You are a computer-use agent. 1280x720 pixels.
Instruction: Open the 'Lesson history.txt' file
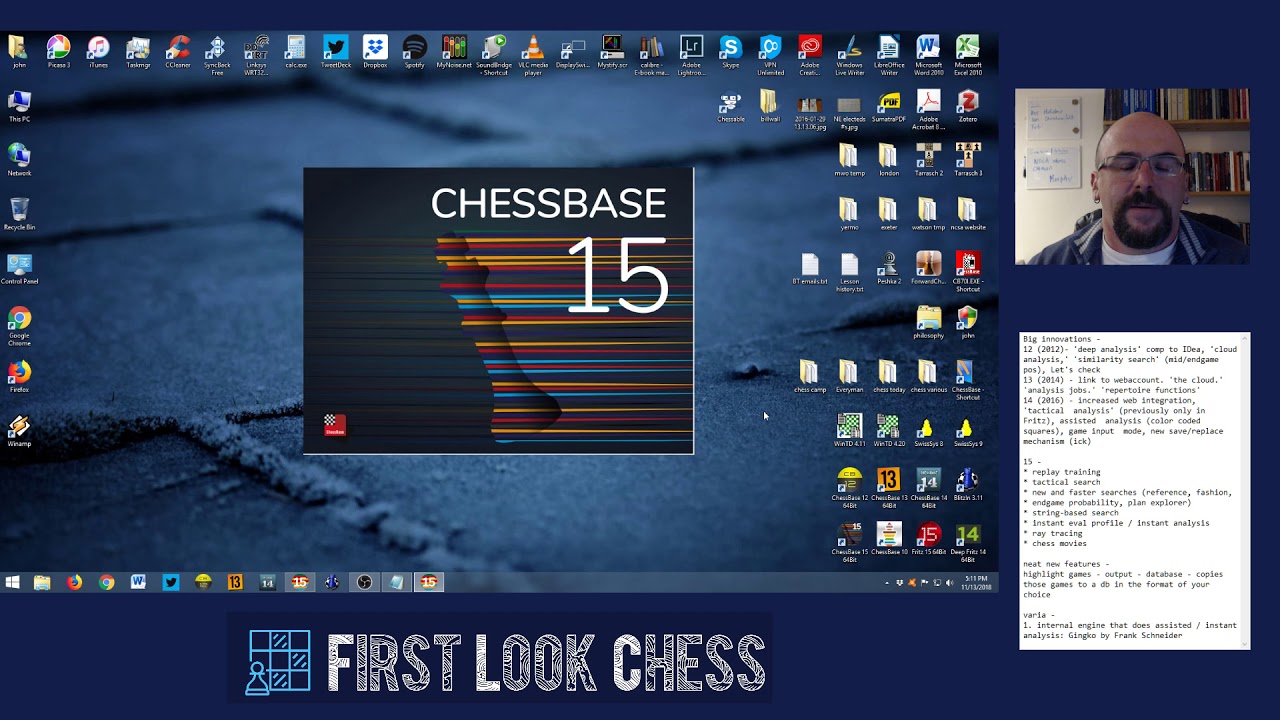coord(849,271)
